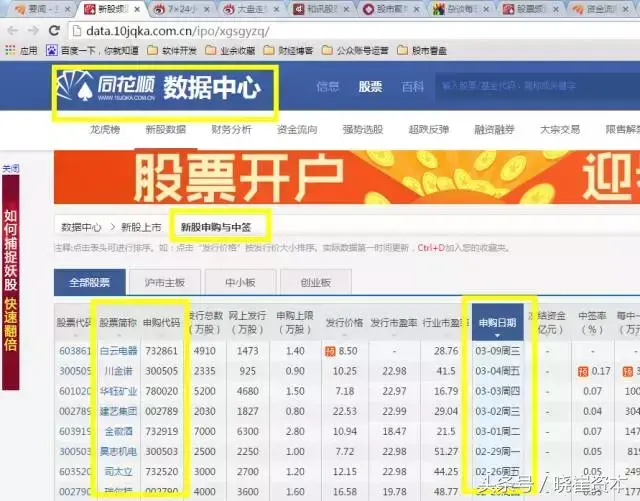Close the 大盘 browser tab
The width and height of the screenshot is (640, 501).
pyautogui.click(x=276, y=9)
